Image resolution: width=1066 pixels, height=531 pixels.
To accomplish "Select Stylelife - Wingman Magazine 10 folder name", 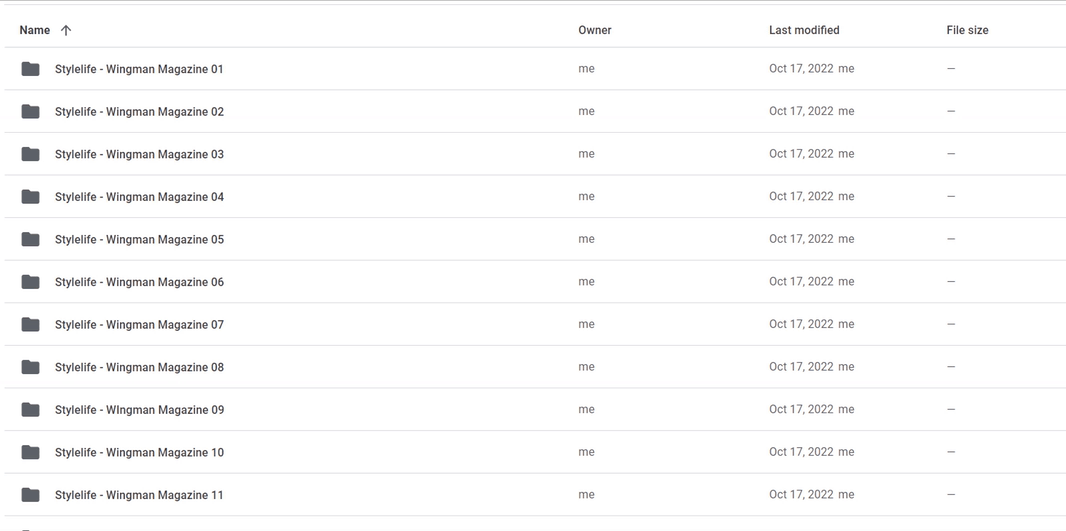I will (139, 452).
